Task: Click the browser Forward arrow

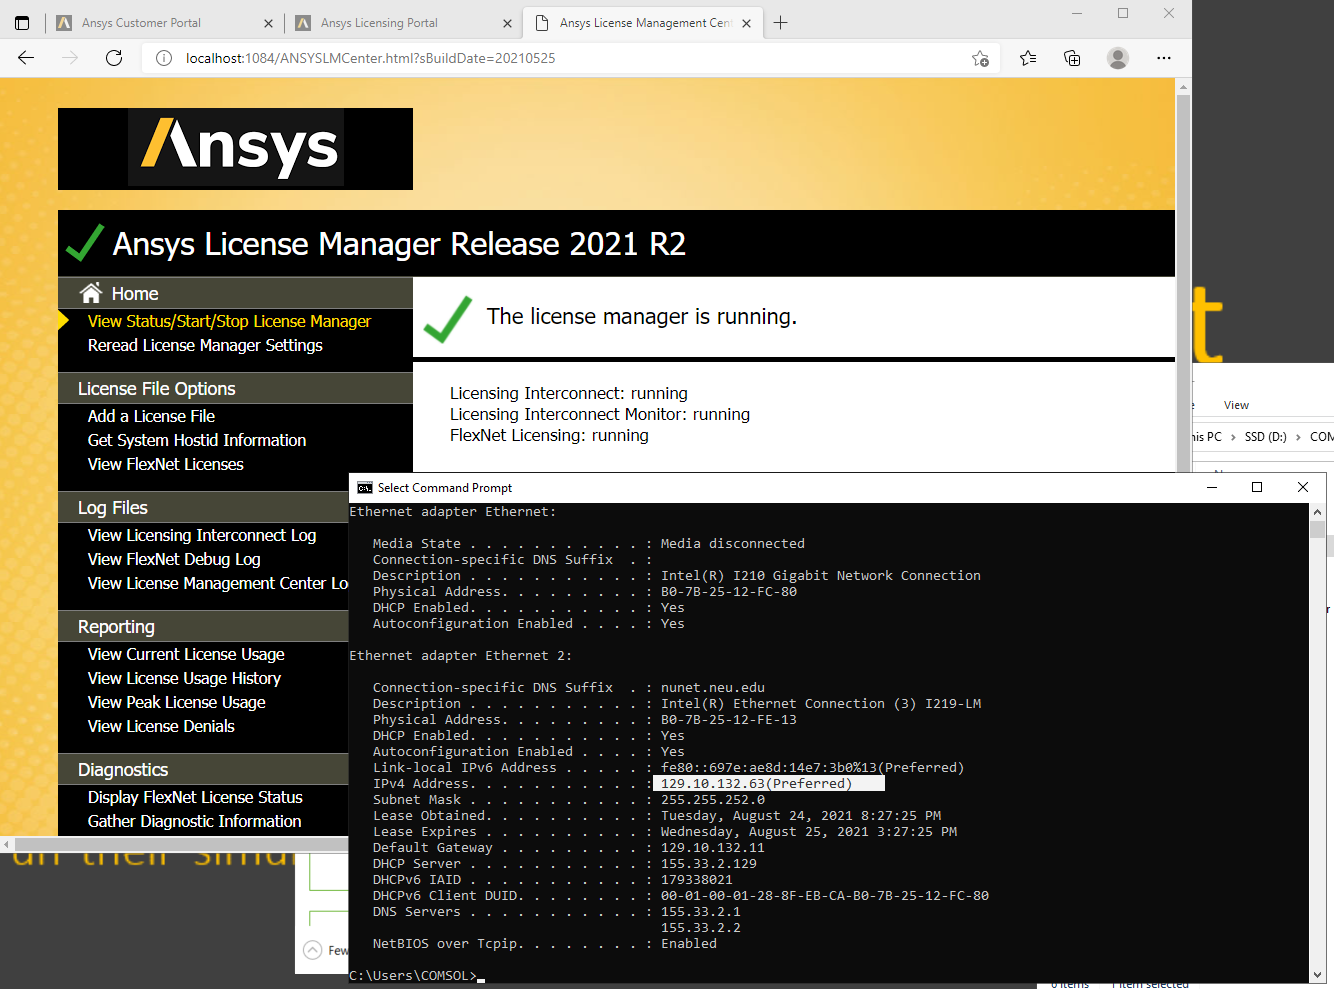Action: tap(70, 58)
